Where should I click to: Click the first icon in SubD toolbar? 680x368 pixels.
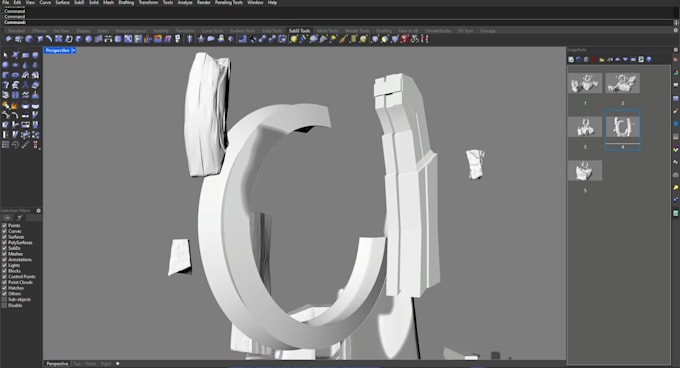pyautogui.click(x=9, y=39)
